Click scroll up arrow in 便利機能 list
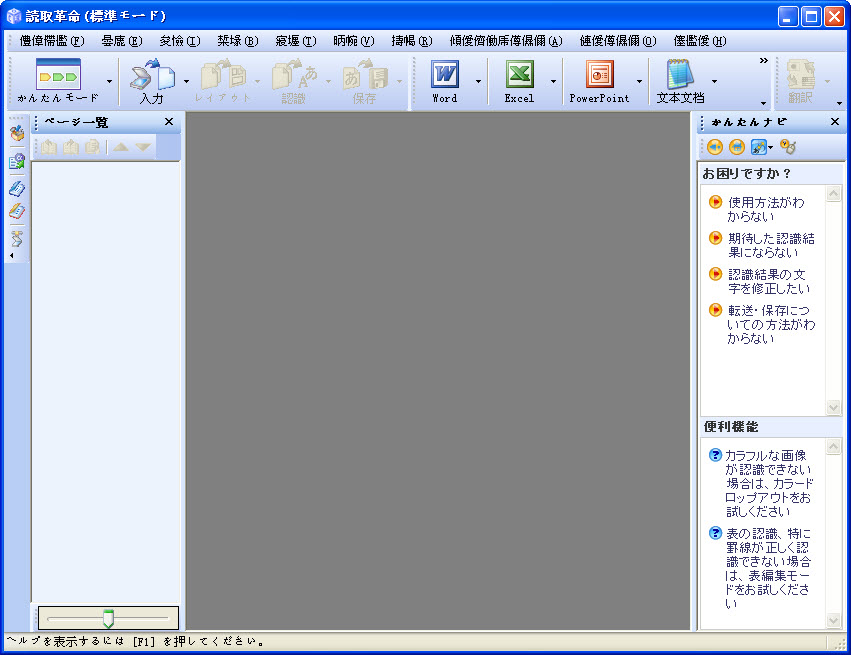Screen dimensions: 851x655 (833, 447)
